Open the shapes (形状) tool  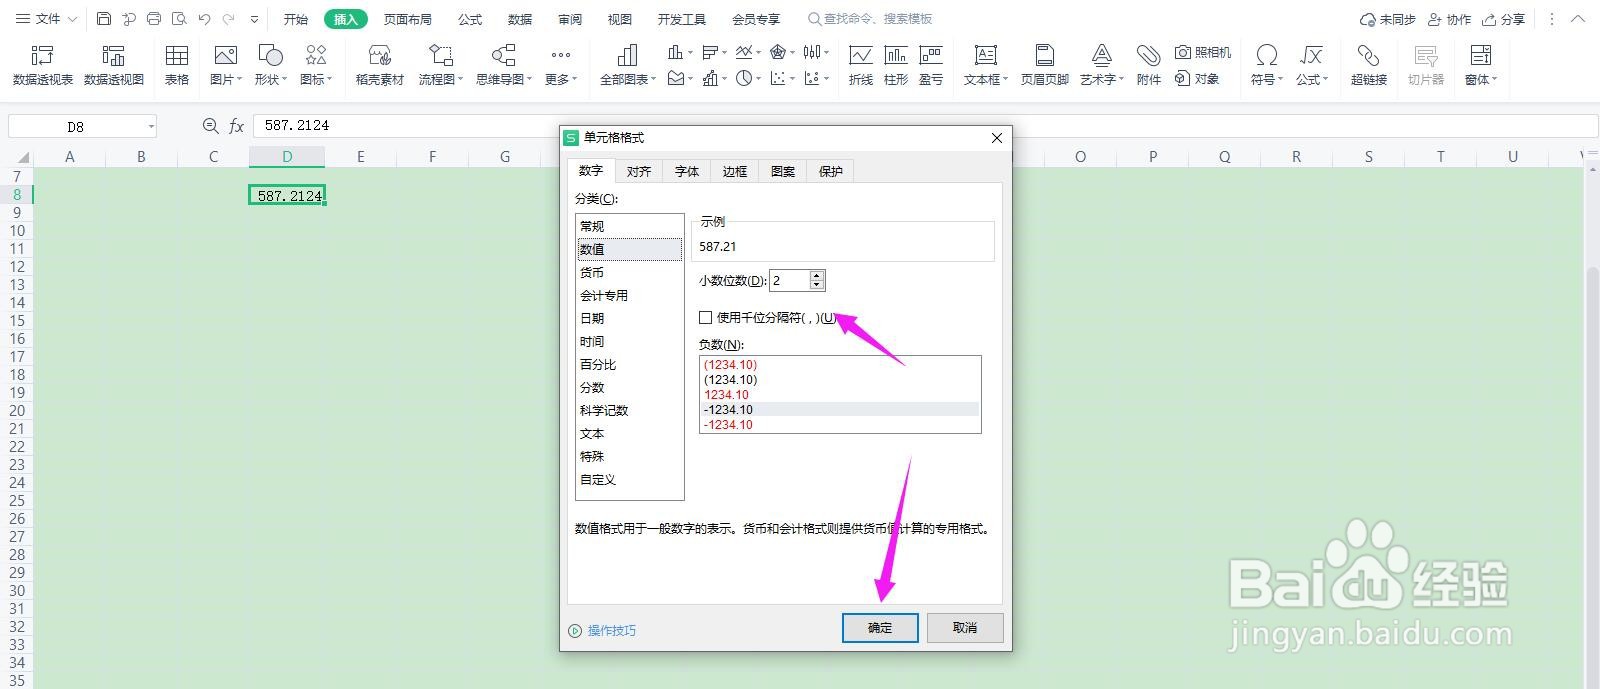tap(270, 65)
